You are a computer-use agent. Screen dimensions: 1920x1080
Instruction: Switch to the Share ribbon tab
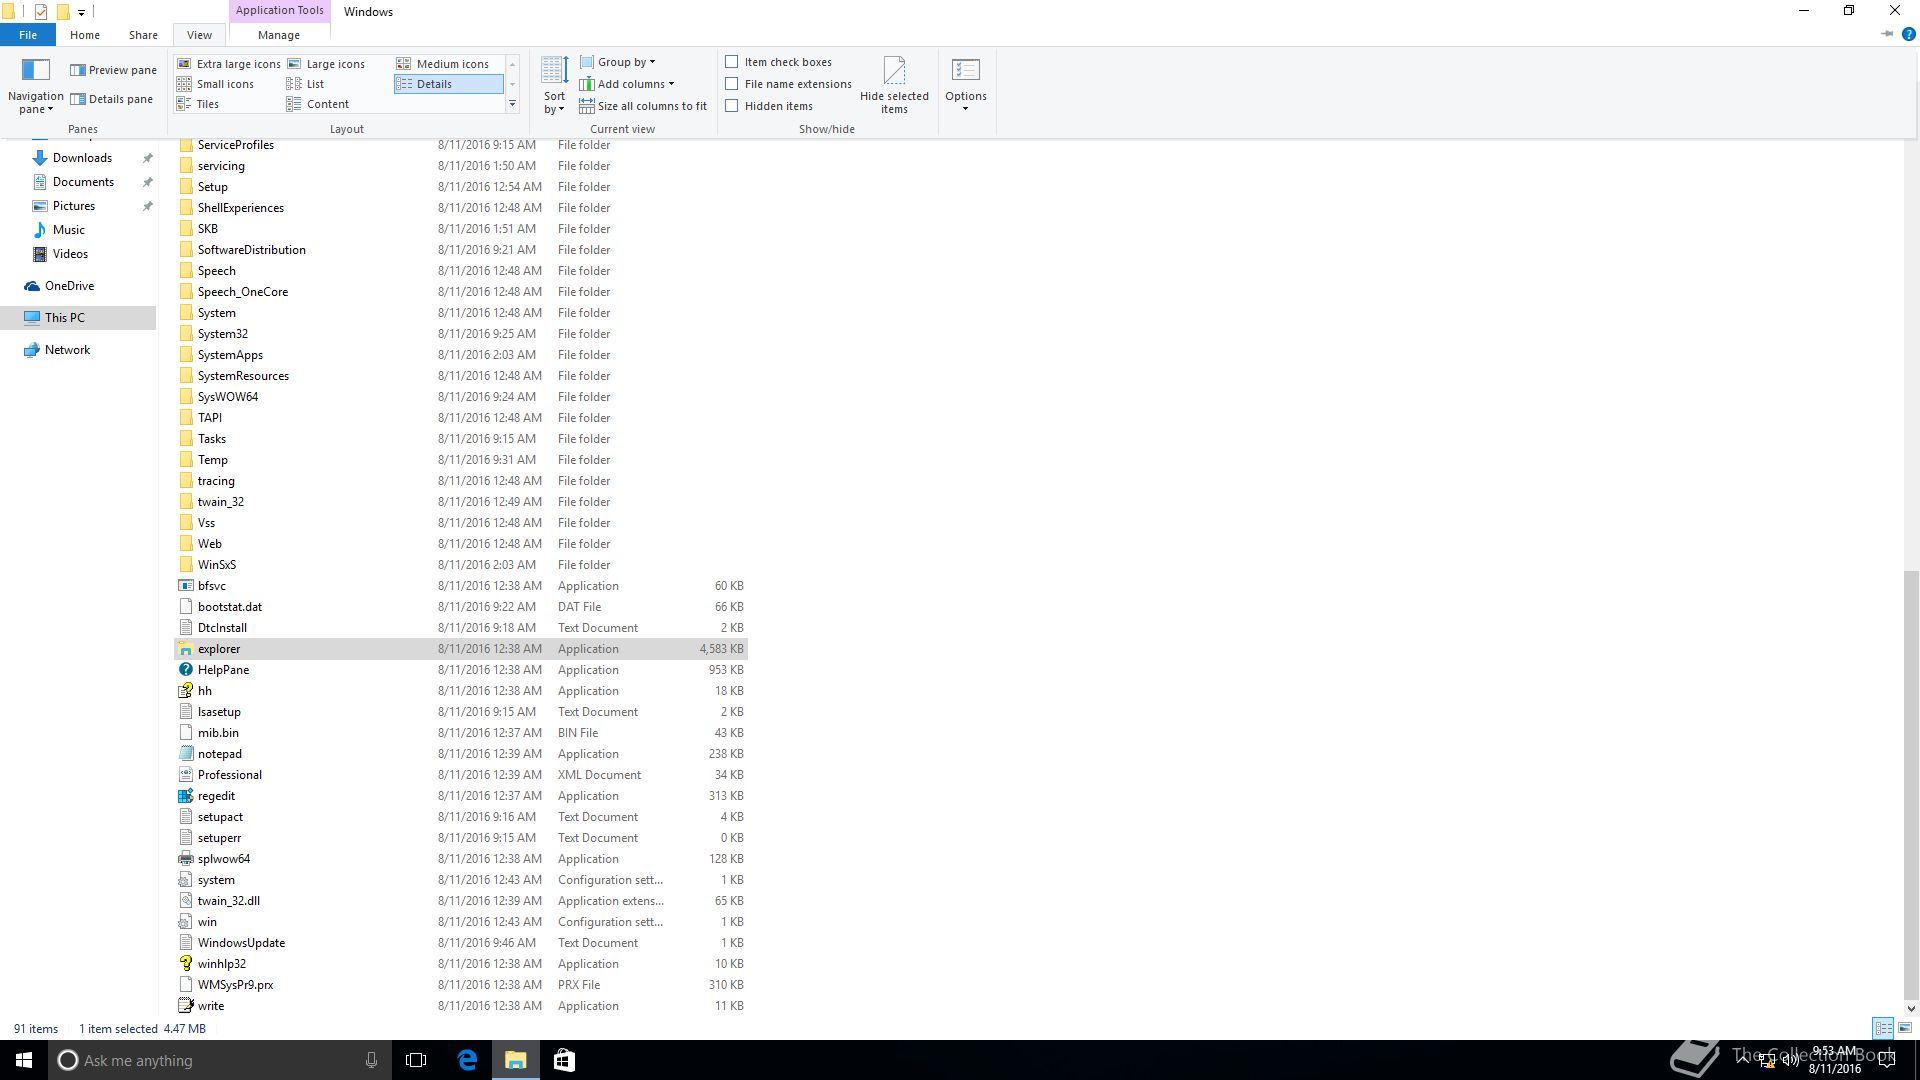tap(143, 35)
